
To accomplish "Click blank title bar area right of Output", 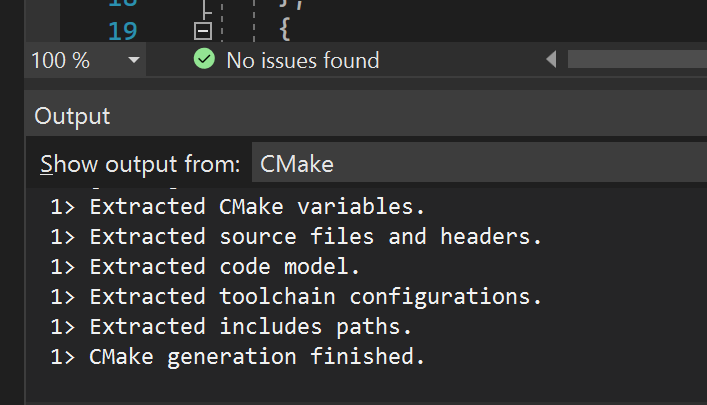I will click(400, 116).
